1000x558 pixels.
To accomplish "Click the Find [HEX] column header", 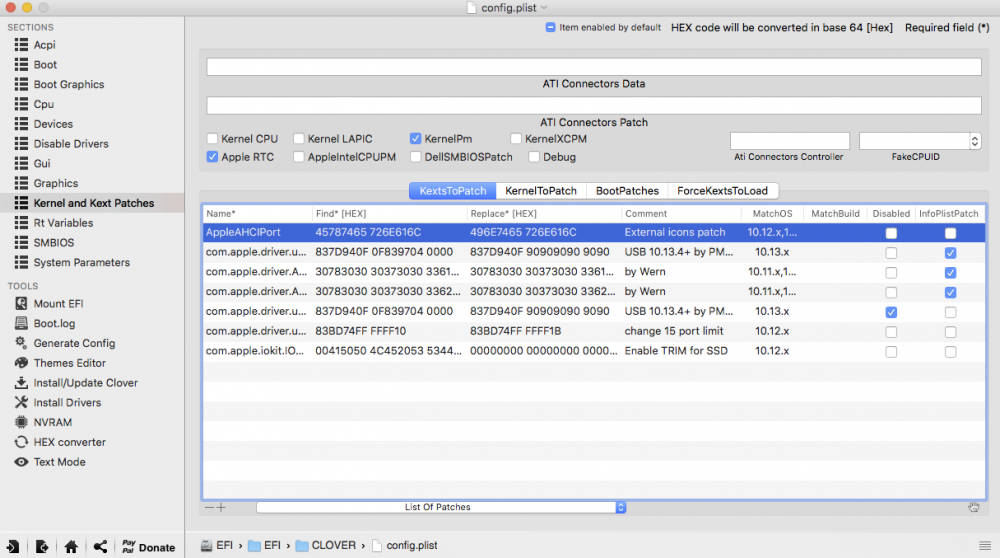I will [389, 214].
